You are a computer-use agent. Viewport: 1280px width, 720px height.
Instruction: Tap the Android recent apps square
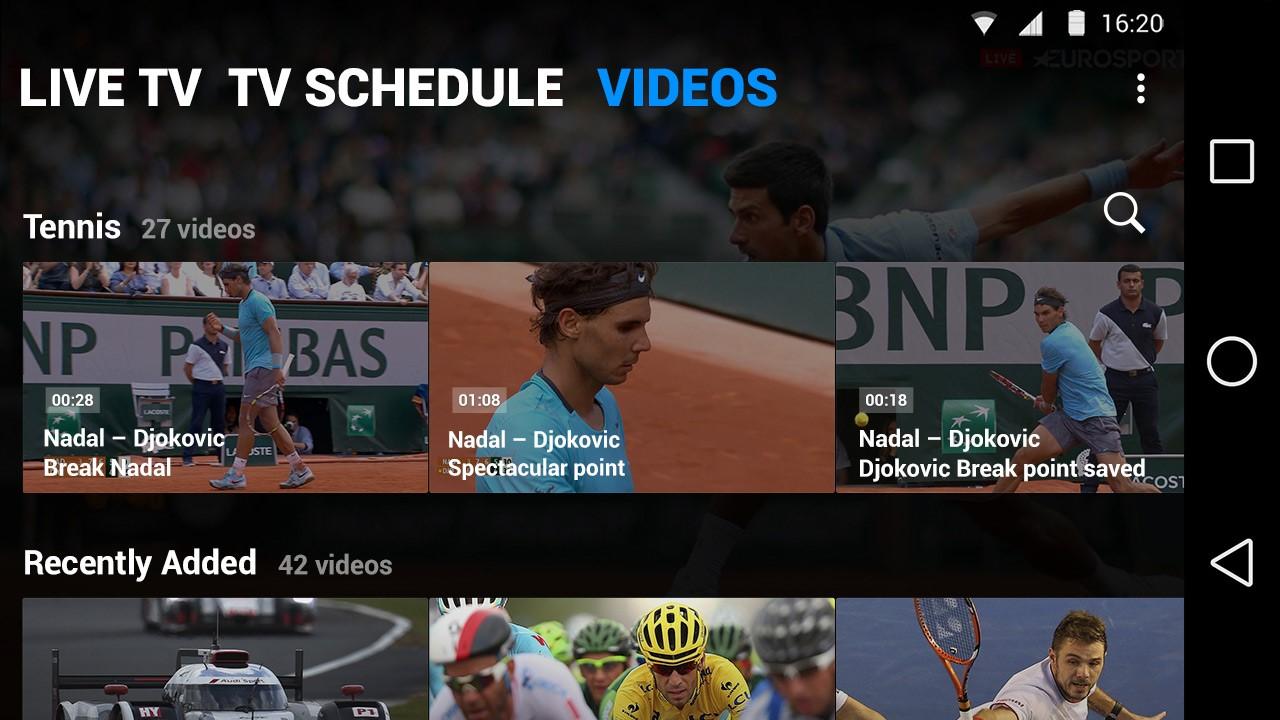(x=1232, y=161)
